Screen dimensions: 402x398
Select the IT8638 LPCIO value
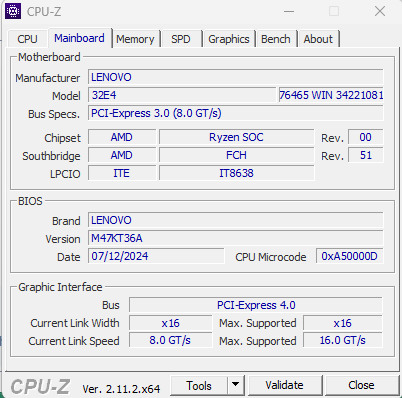[236, 173]
